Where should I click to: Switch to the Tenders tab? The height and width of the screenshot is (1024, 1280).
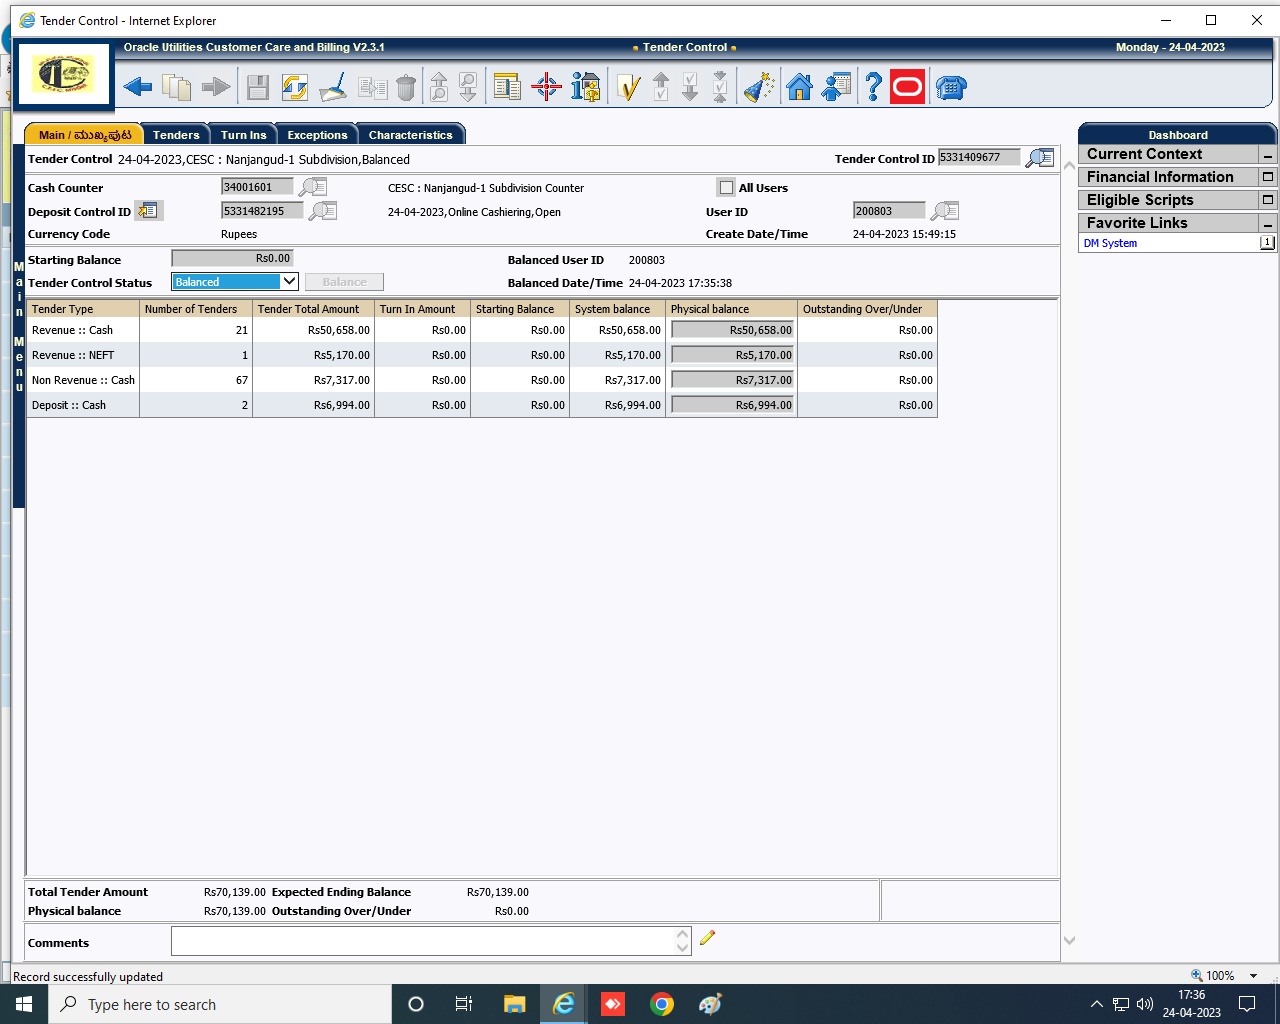point(176,135)
